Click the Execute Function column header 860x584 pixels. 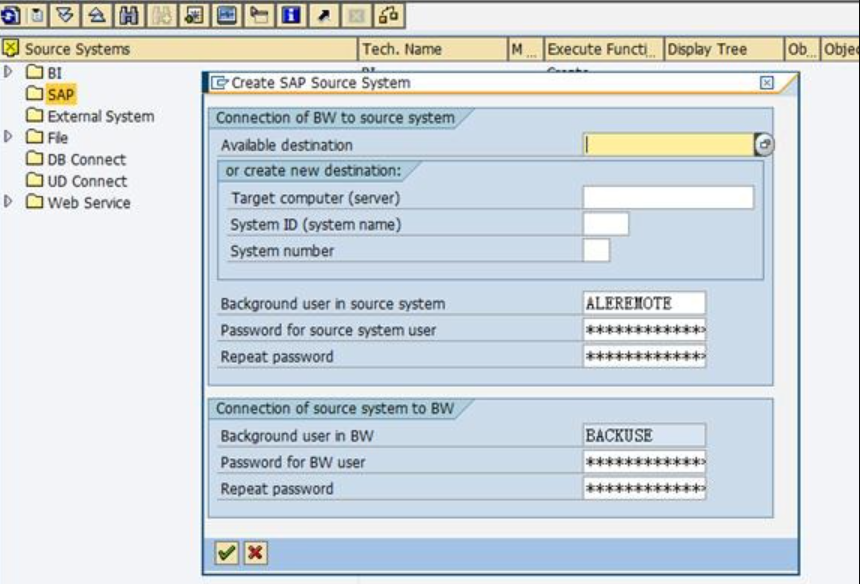tap(603, 49)
